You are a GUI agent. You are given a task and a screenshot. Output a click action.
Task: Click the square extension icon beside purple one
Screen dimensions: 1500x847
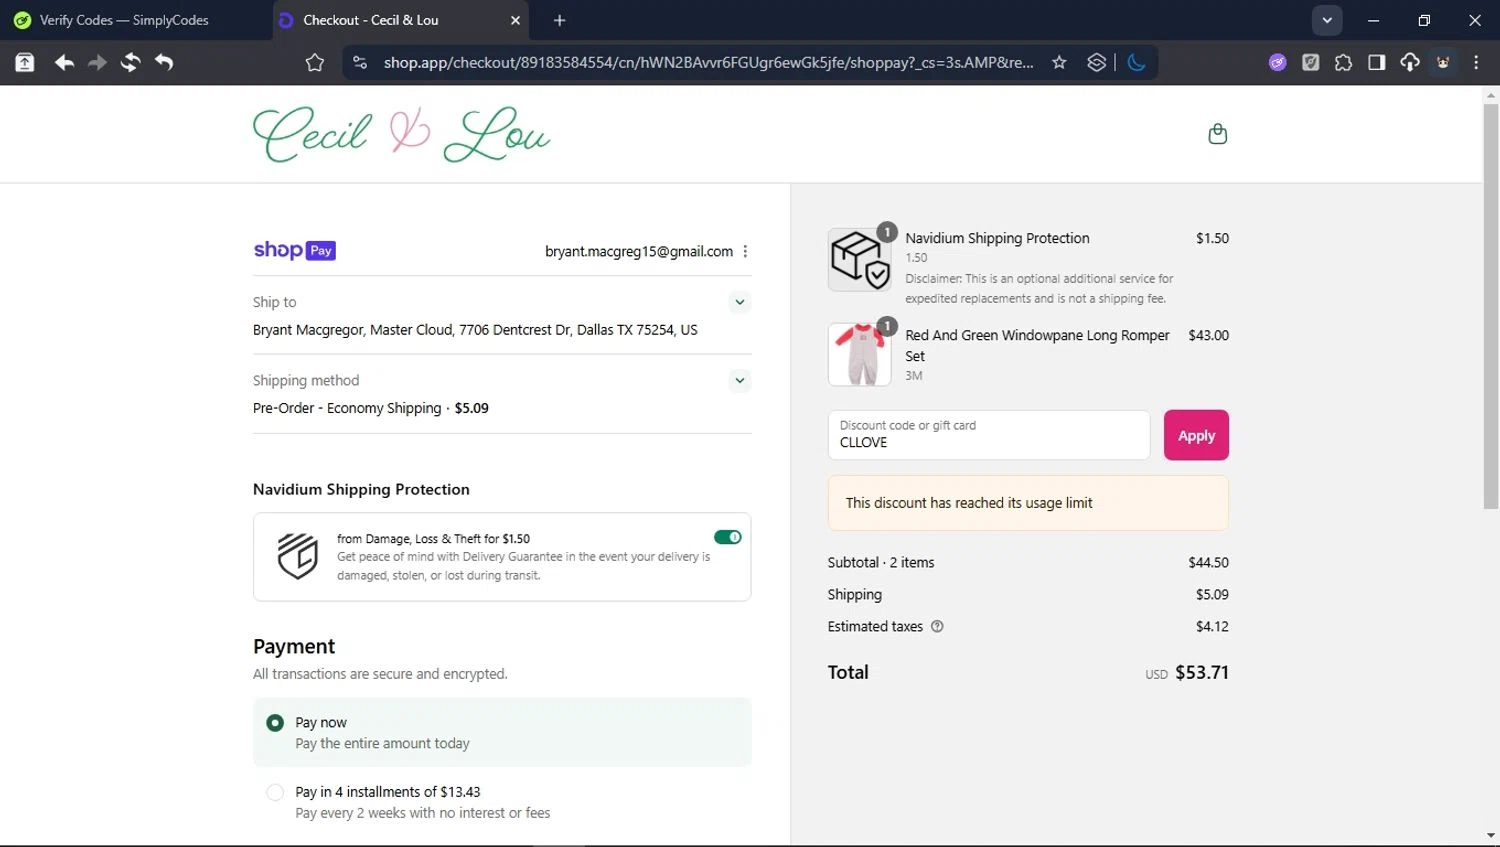point(1310,62)
